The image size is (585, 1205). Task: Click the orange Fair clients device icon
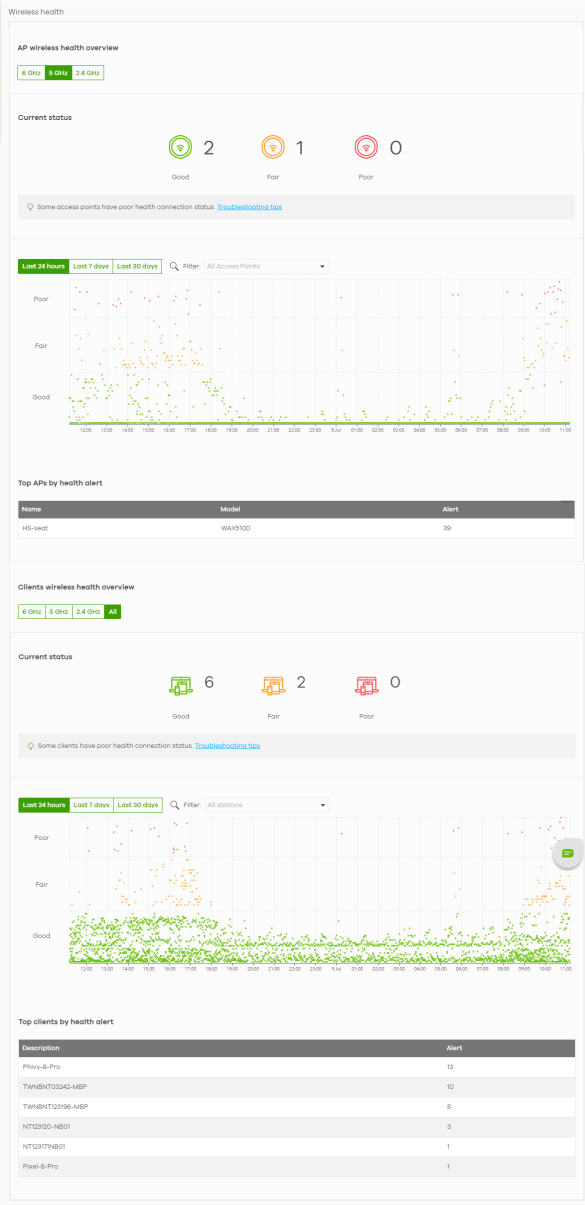[x=273, y=685]
